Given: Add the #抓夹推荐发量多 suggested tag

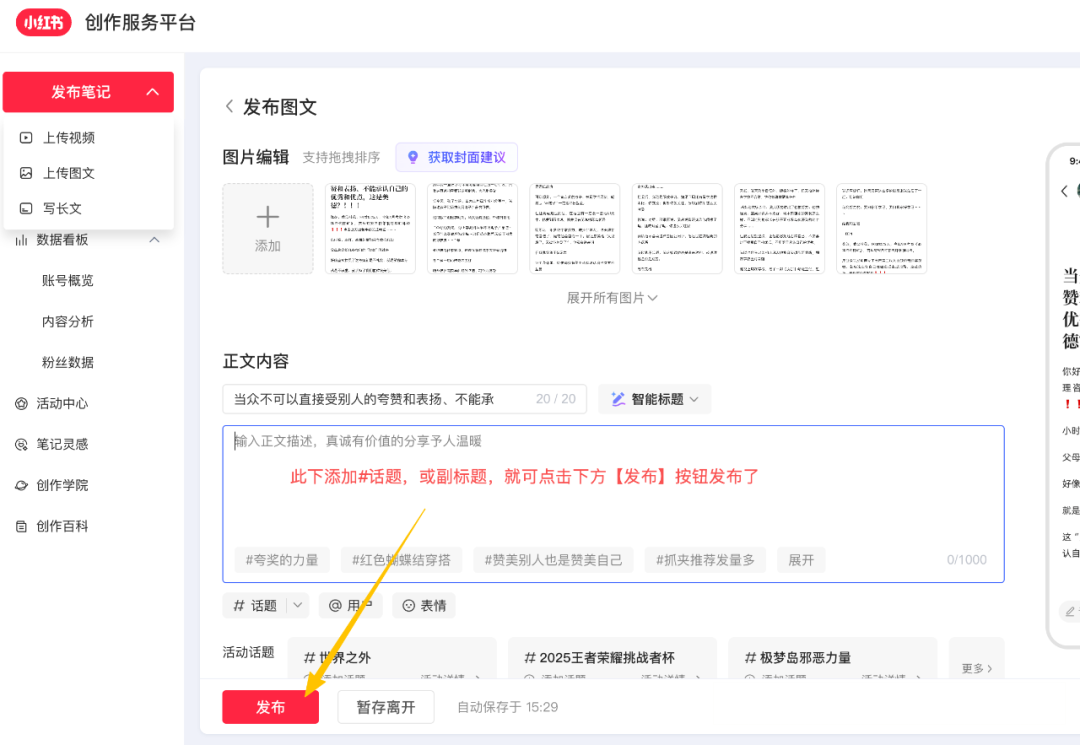Looking at the screenshot, I should [705, 560].
